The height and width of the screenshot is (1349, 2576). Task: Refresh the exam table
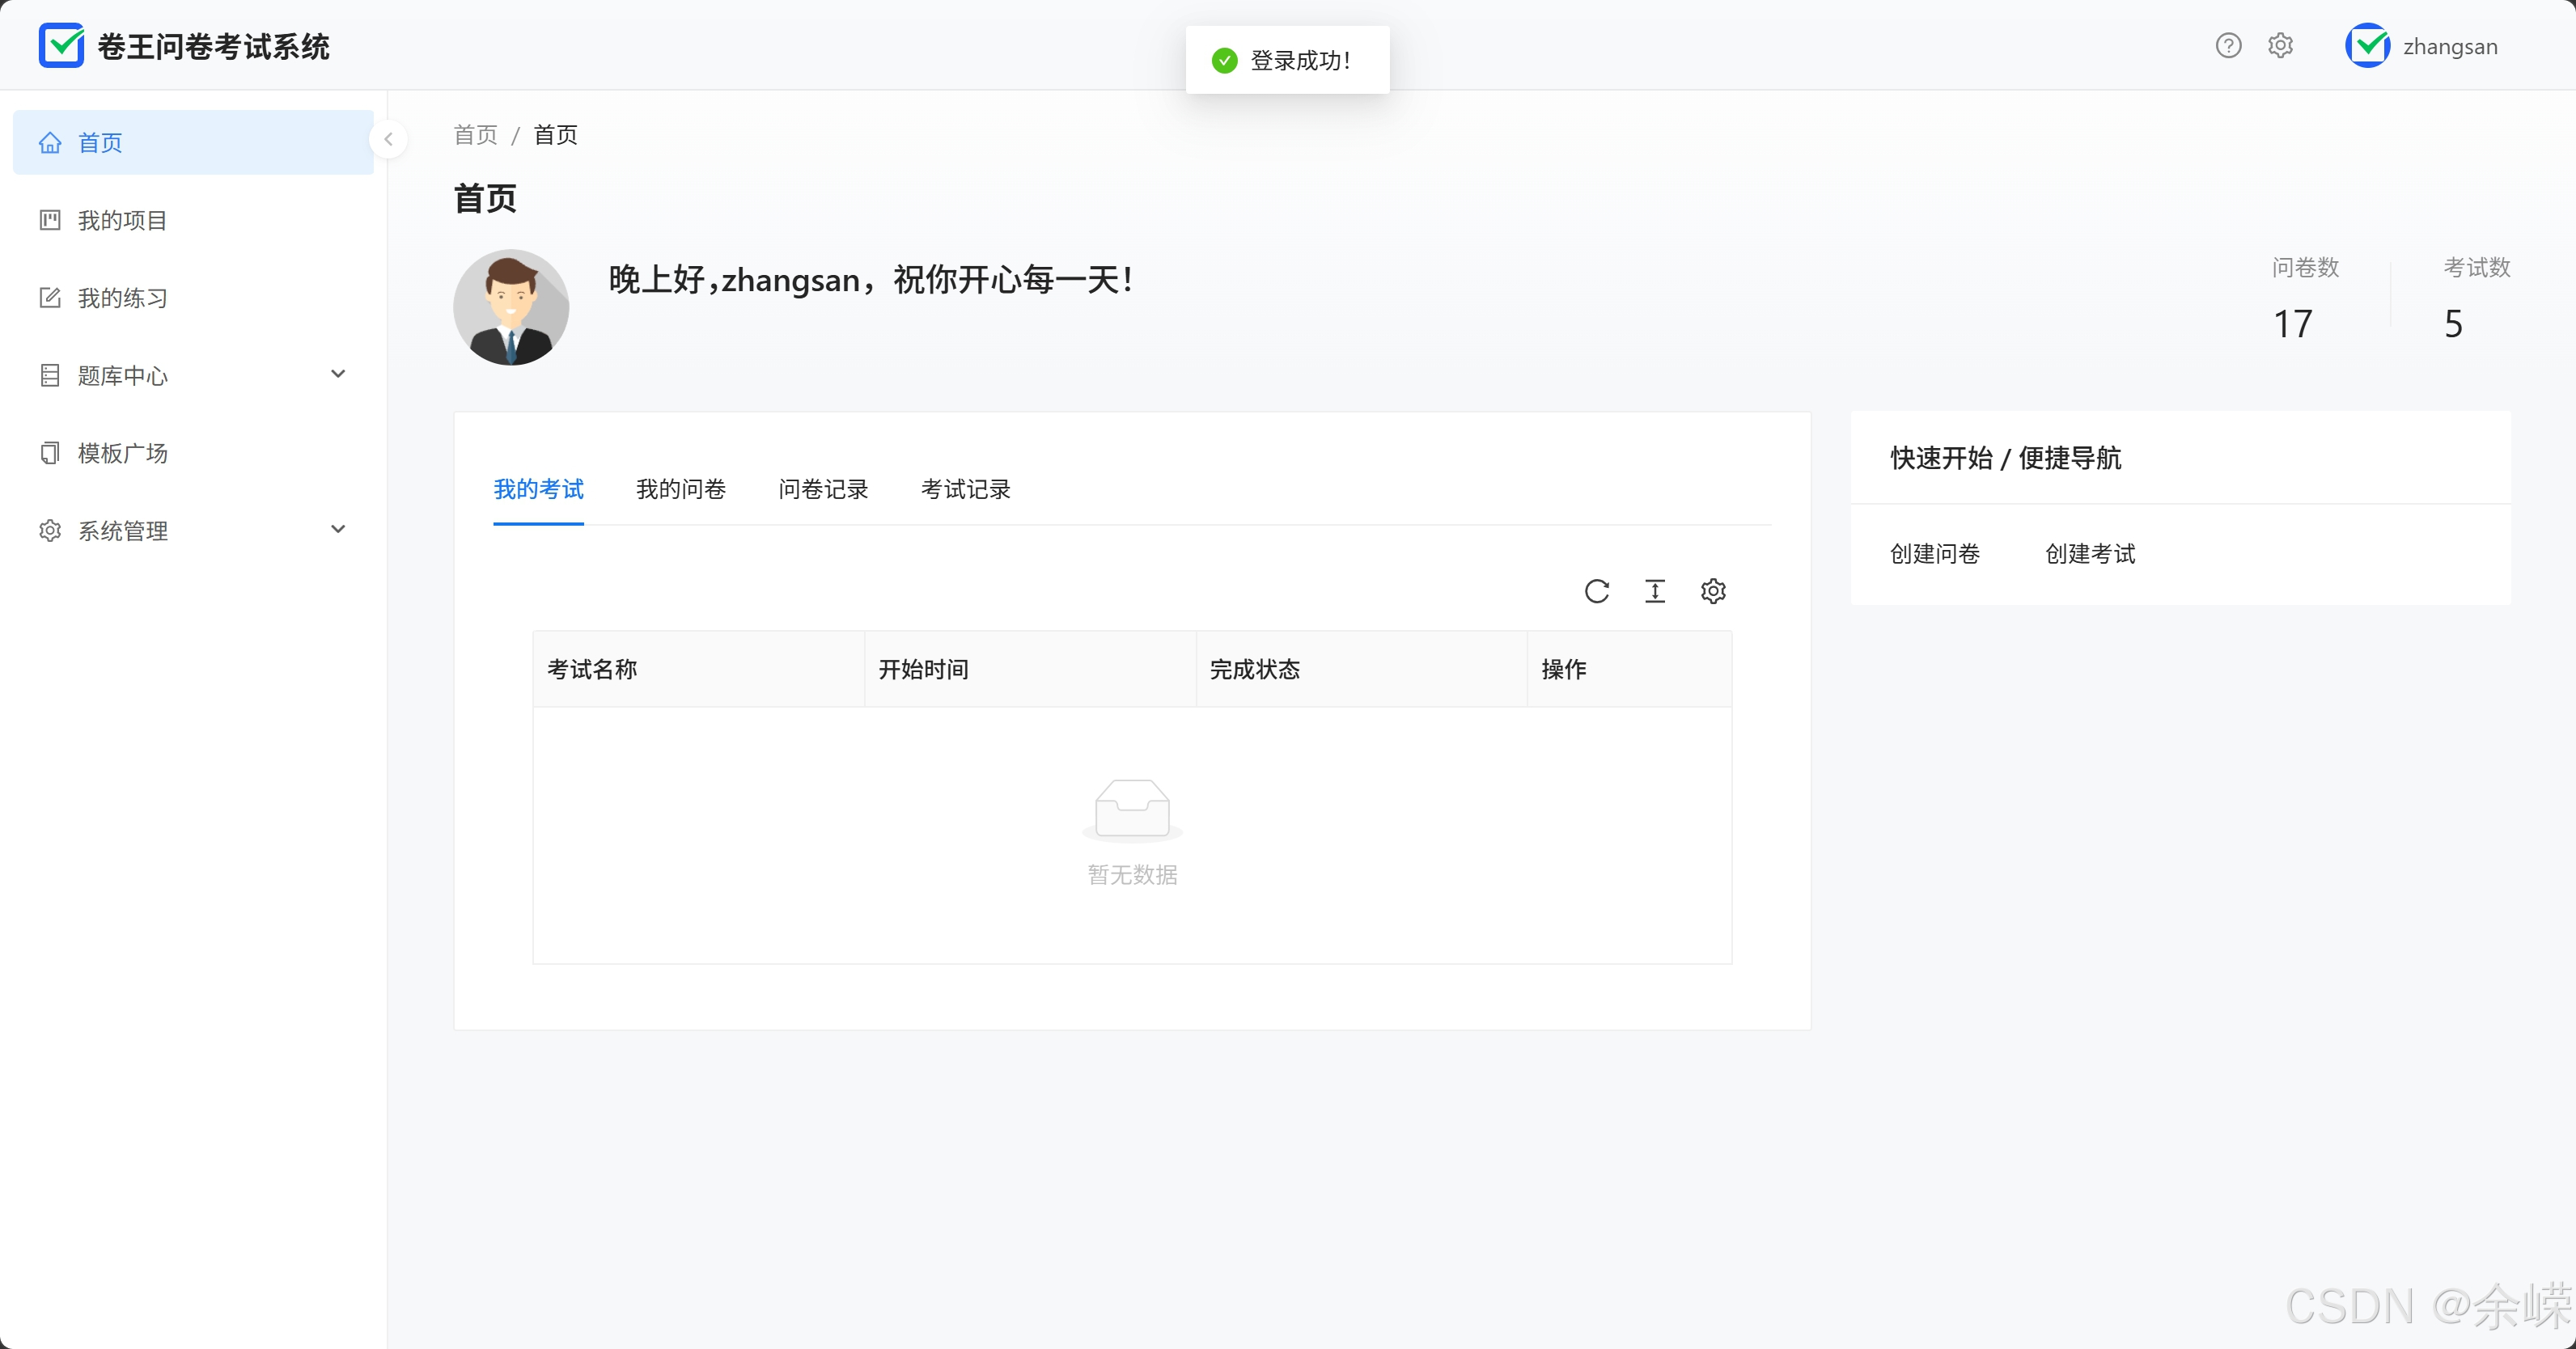coord(1597,591)
